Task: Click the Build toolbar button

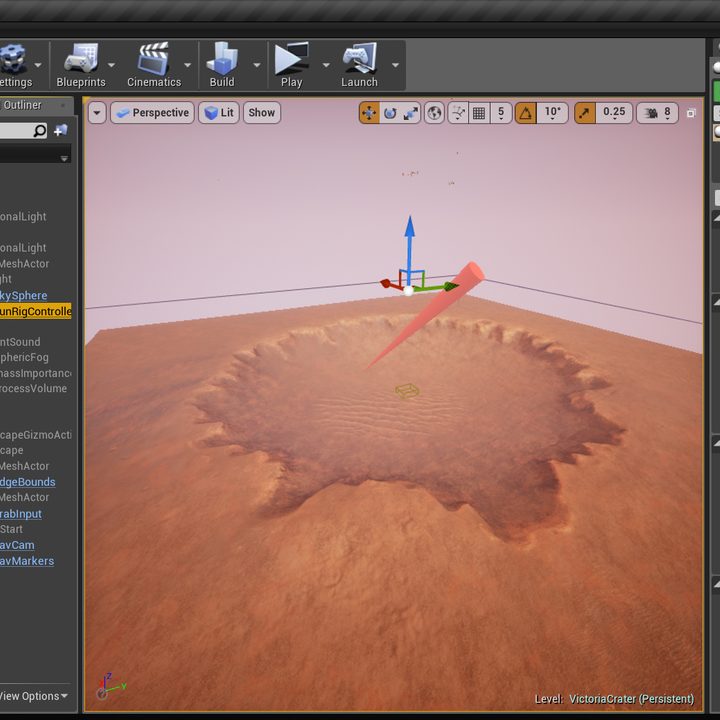Action: 222,65
